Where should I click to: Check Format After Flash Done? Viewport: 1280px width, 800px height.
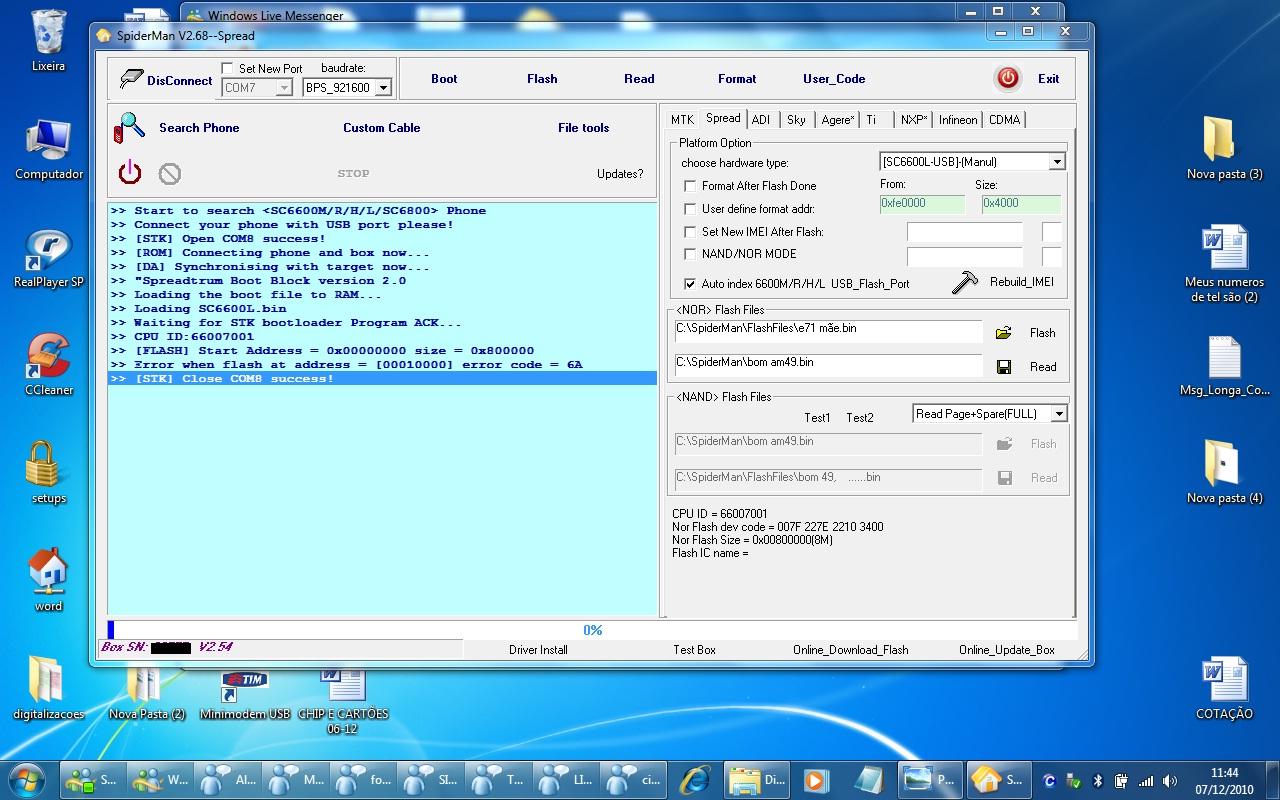pos(690,186)
